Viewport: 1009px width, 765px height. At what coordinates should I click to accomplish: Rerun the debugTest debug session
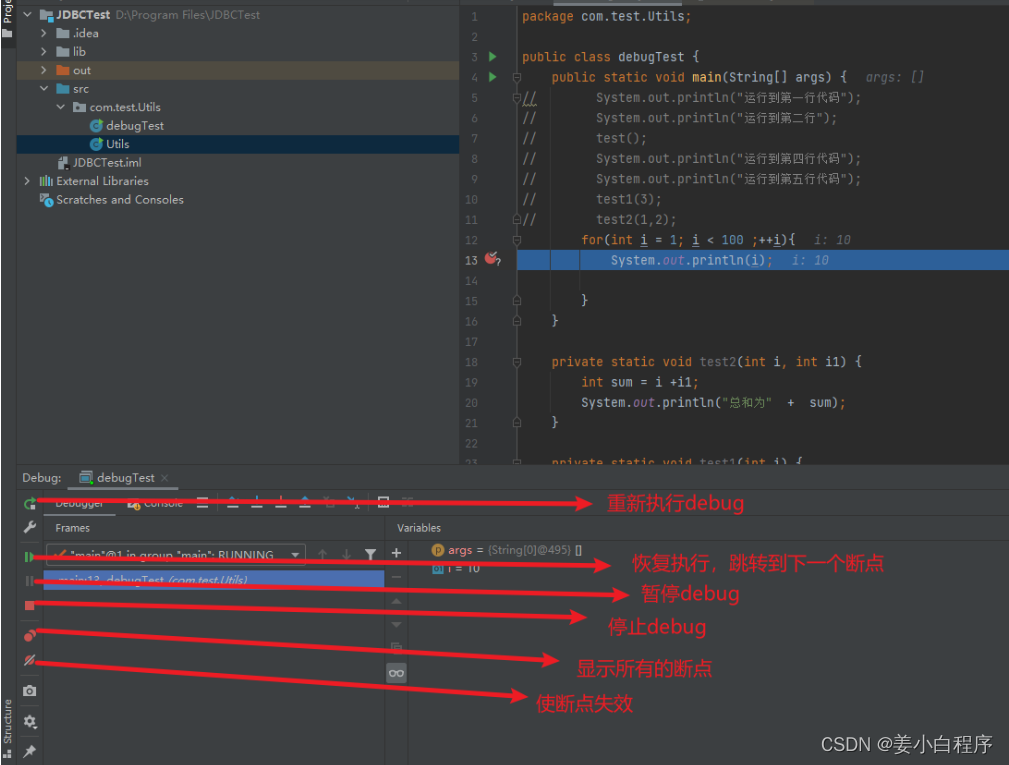[29, 503]
